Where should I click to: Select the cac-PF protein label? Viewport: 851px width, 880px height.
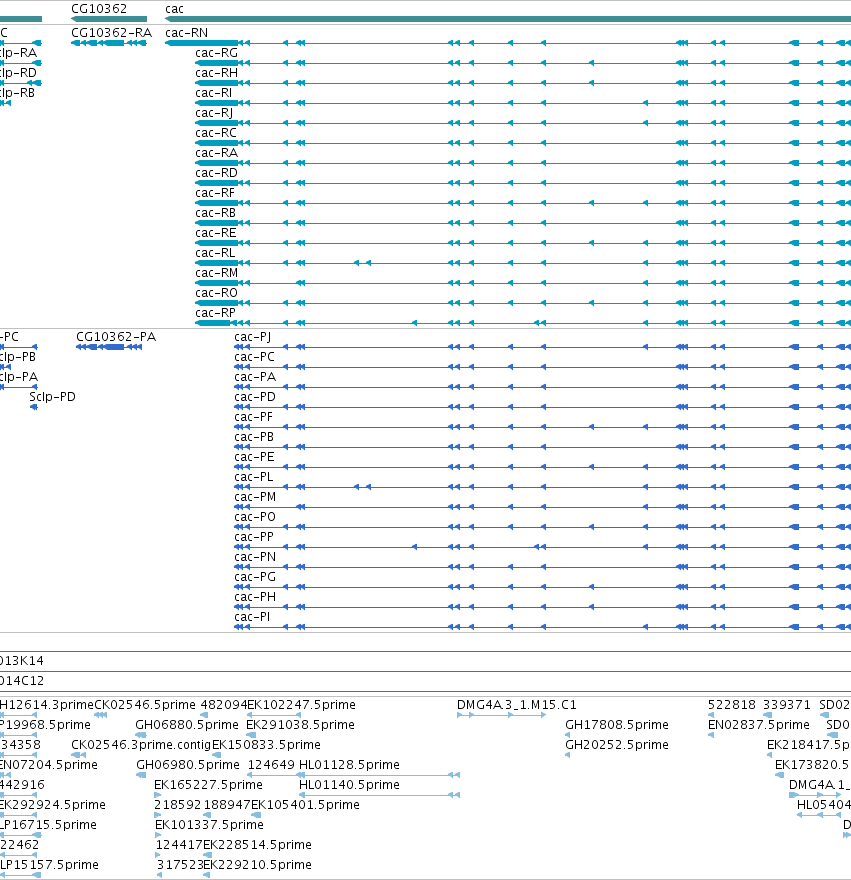(x=253, y=418)
